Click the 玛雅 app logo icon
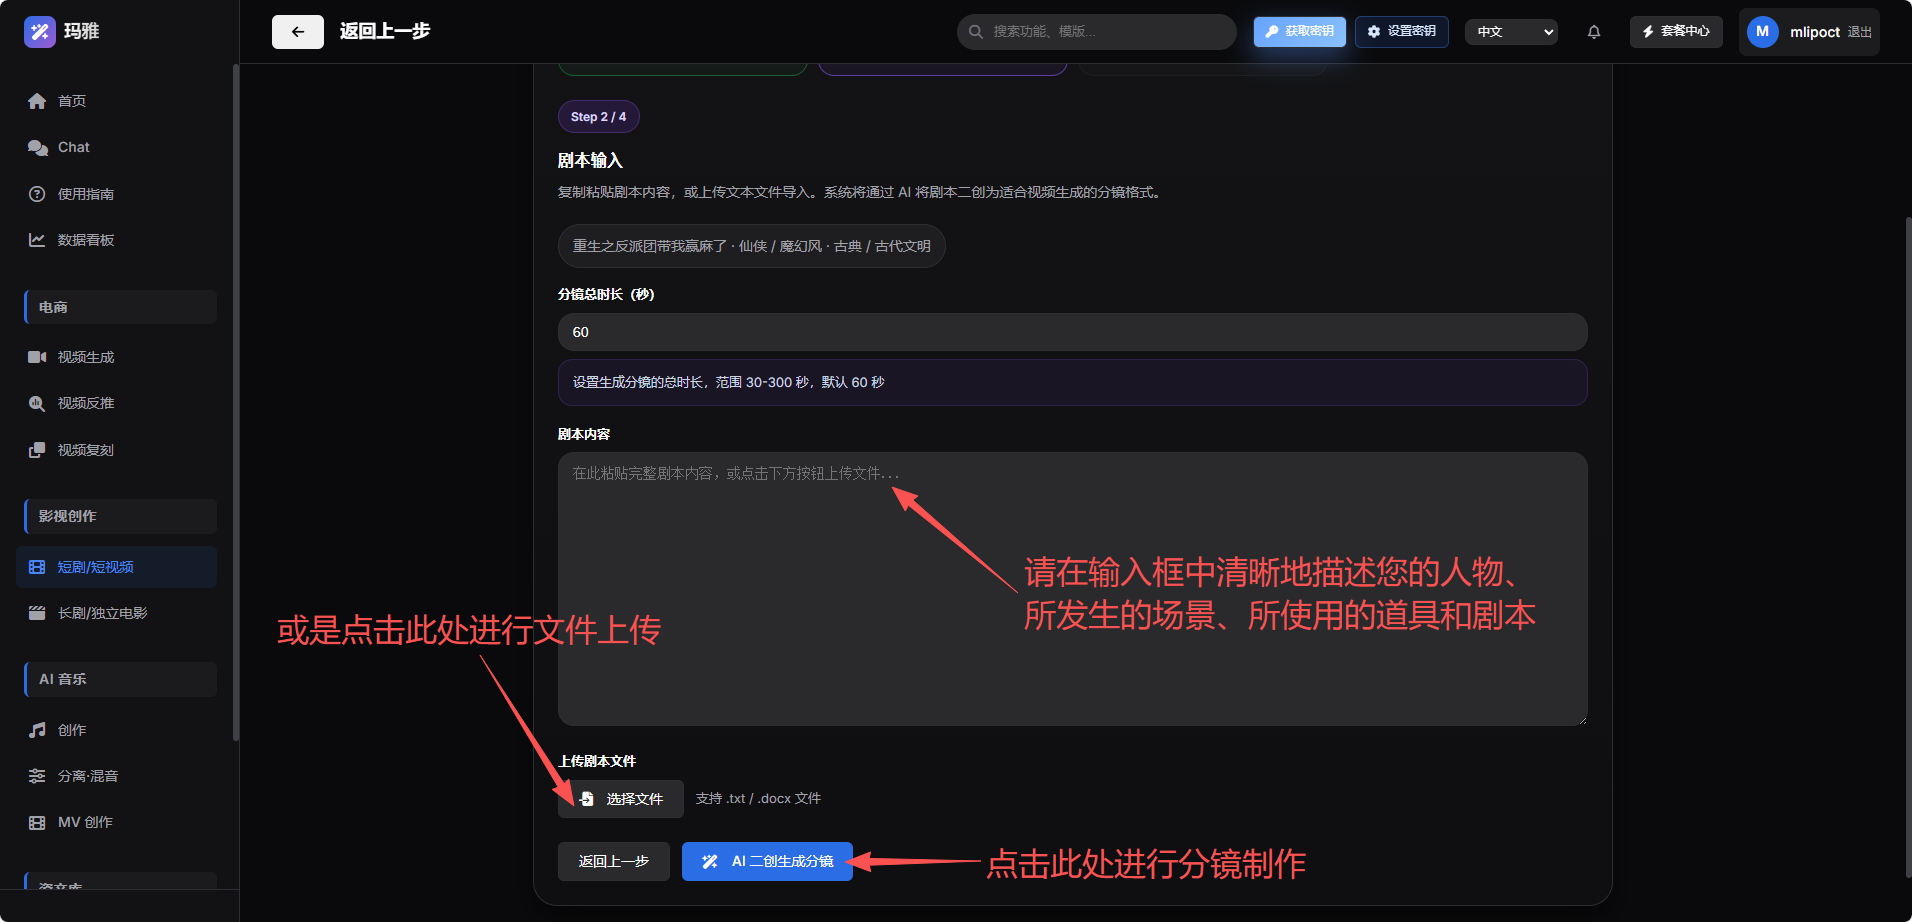Screen dimensions: 1912x922 40,32
